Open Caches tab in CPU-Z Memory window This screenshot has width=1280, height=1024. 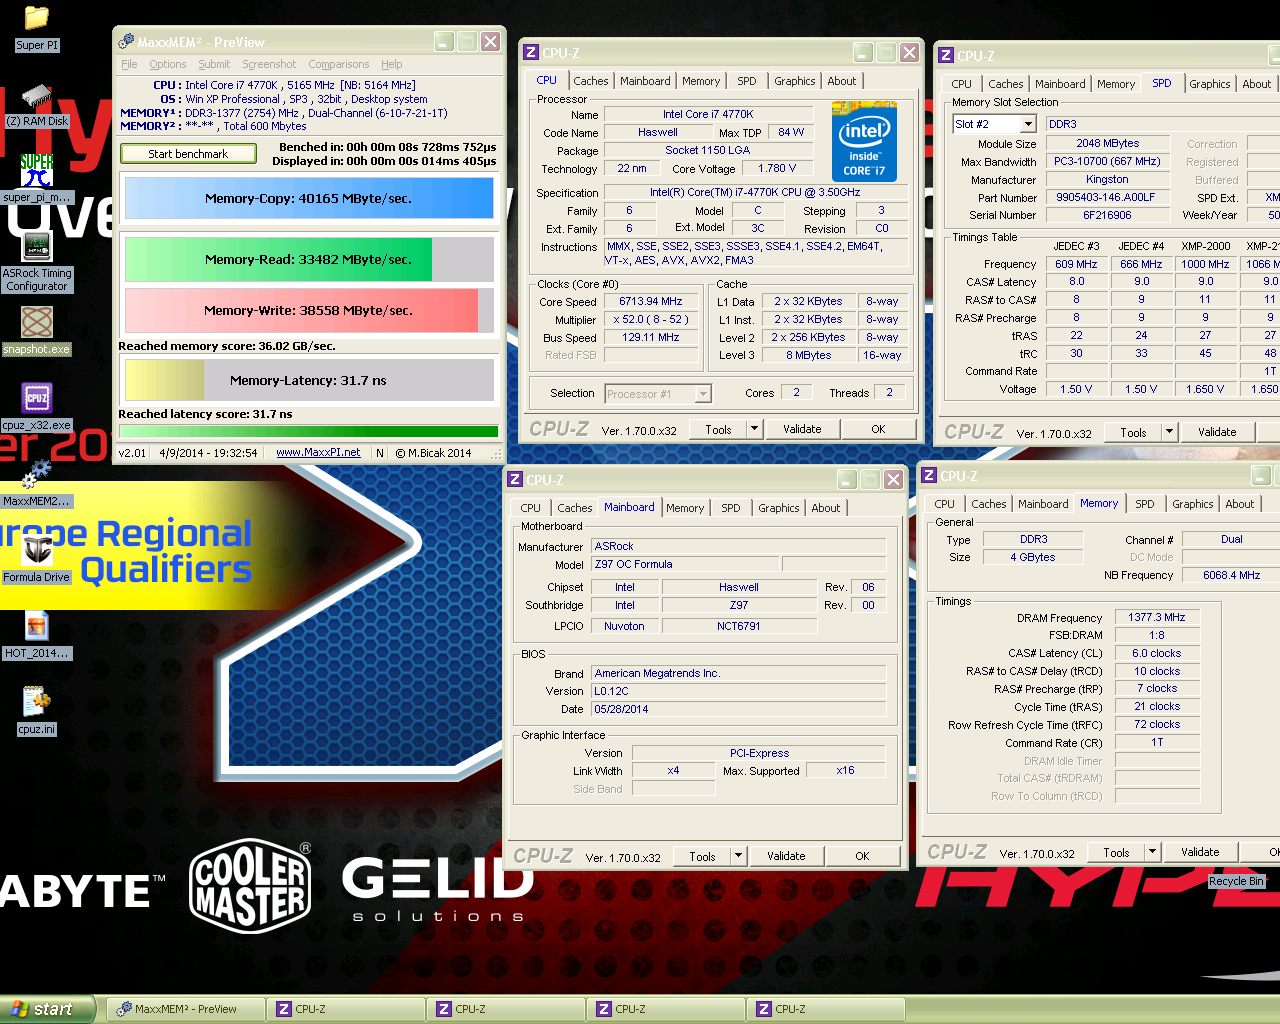click(x=989, y=504)
